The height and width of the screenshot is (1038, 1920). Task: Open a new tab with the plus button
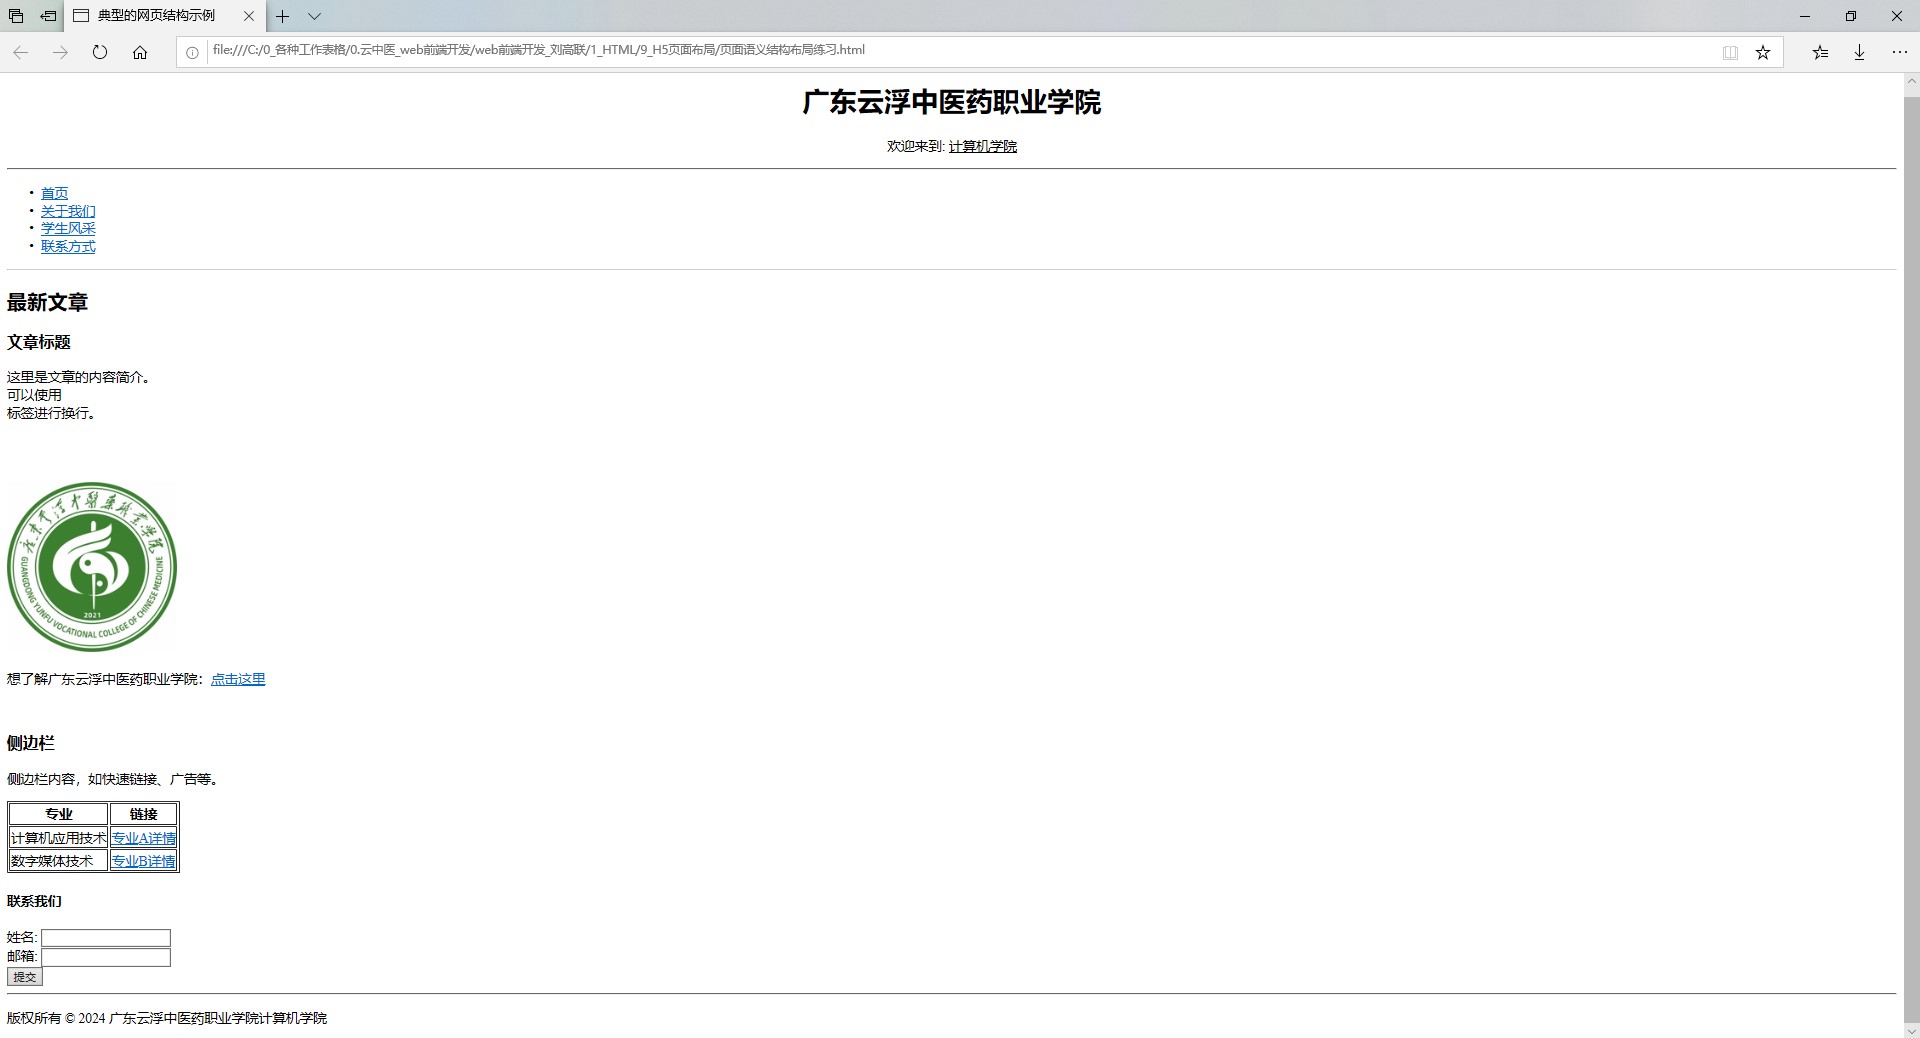click(283, 16)
